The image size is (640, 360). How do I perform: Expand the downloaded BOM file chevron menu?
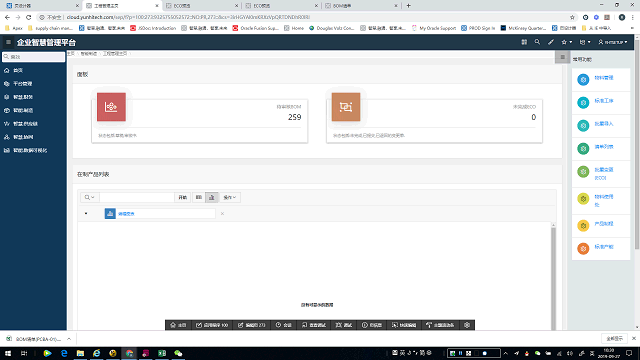tap(69, 339)
